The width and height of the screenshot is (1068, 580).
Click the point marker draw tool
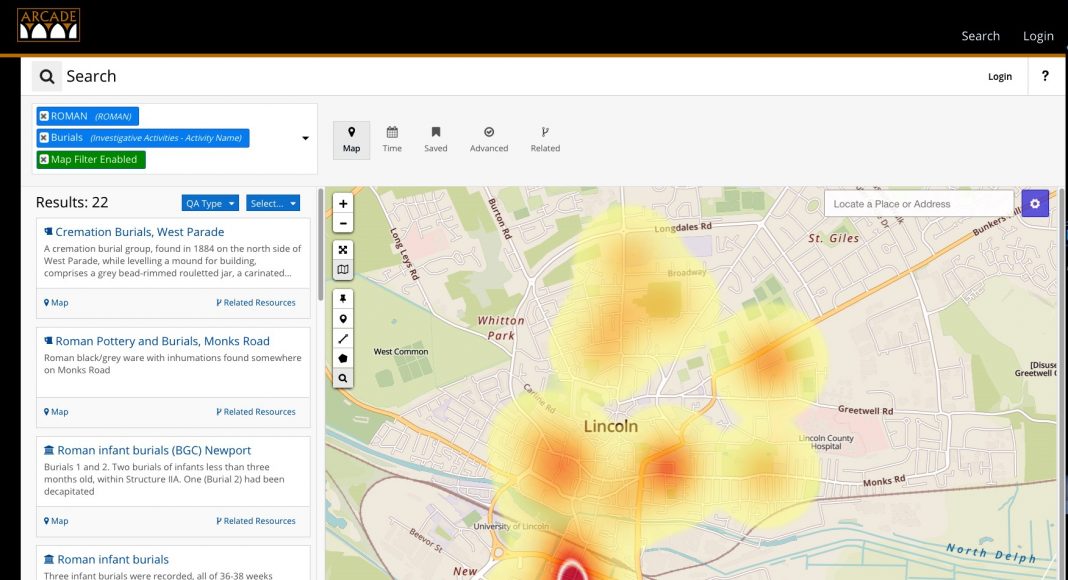pyautogui.click(x=343, y=319)
